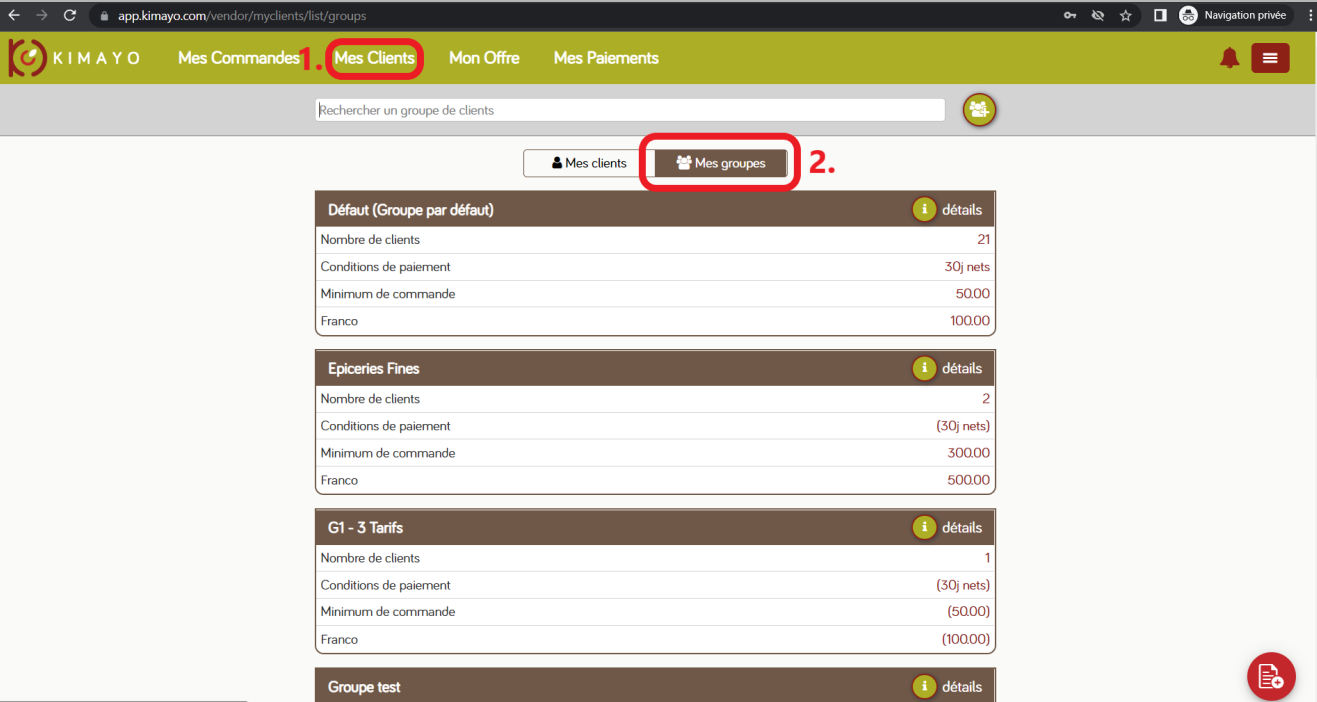Viewport: 1317px width, 702px height.
Task: Focus the Rechercher un groupe de clients field
Action: (x=629, y=110)
